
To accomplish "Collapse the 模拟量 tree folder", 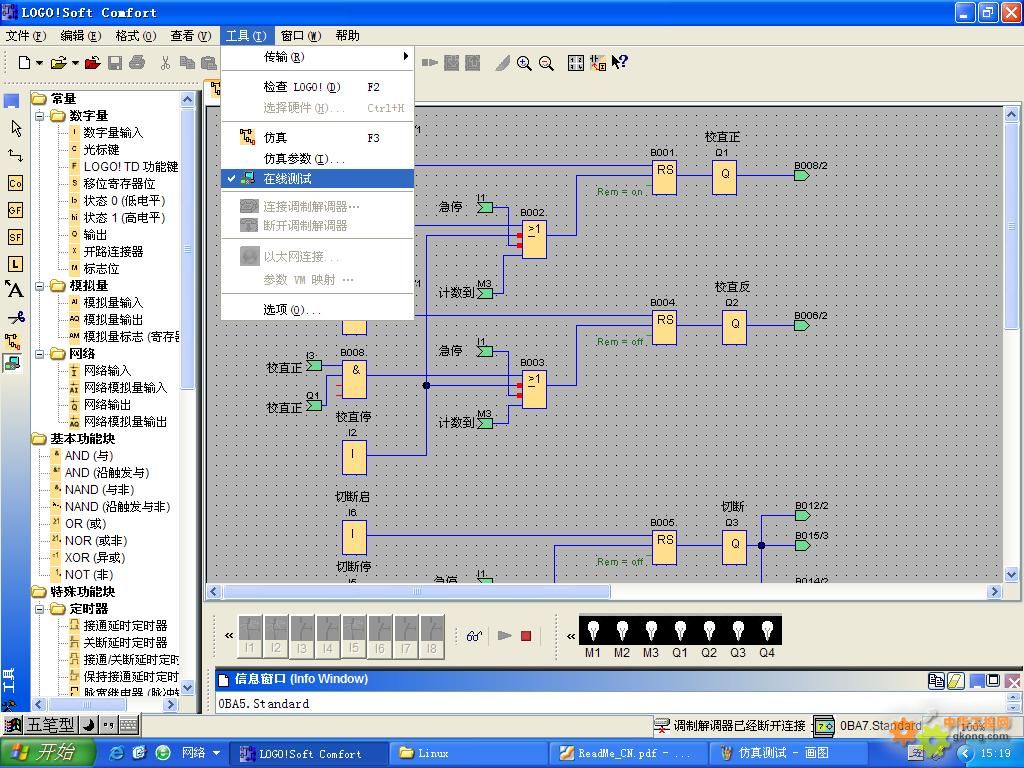I will tap(40, 286).
